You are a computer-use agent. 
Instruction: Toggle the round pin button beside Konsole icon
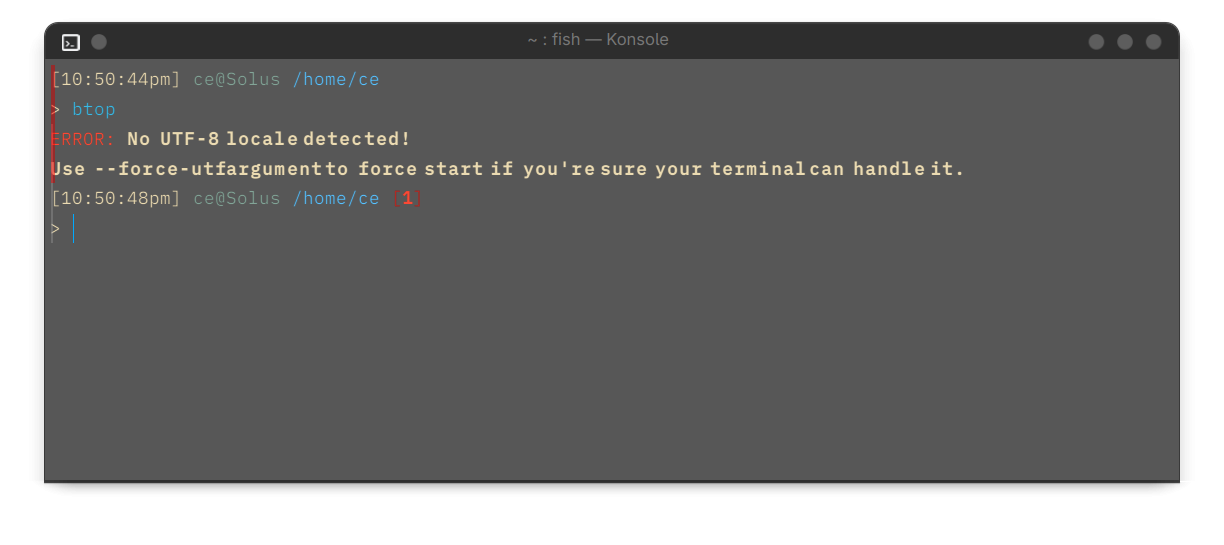point(99,42)
